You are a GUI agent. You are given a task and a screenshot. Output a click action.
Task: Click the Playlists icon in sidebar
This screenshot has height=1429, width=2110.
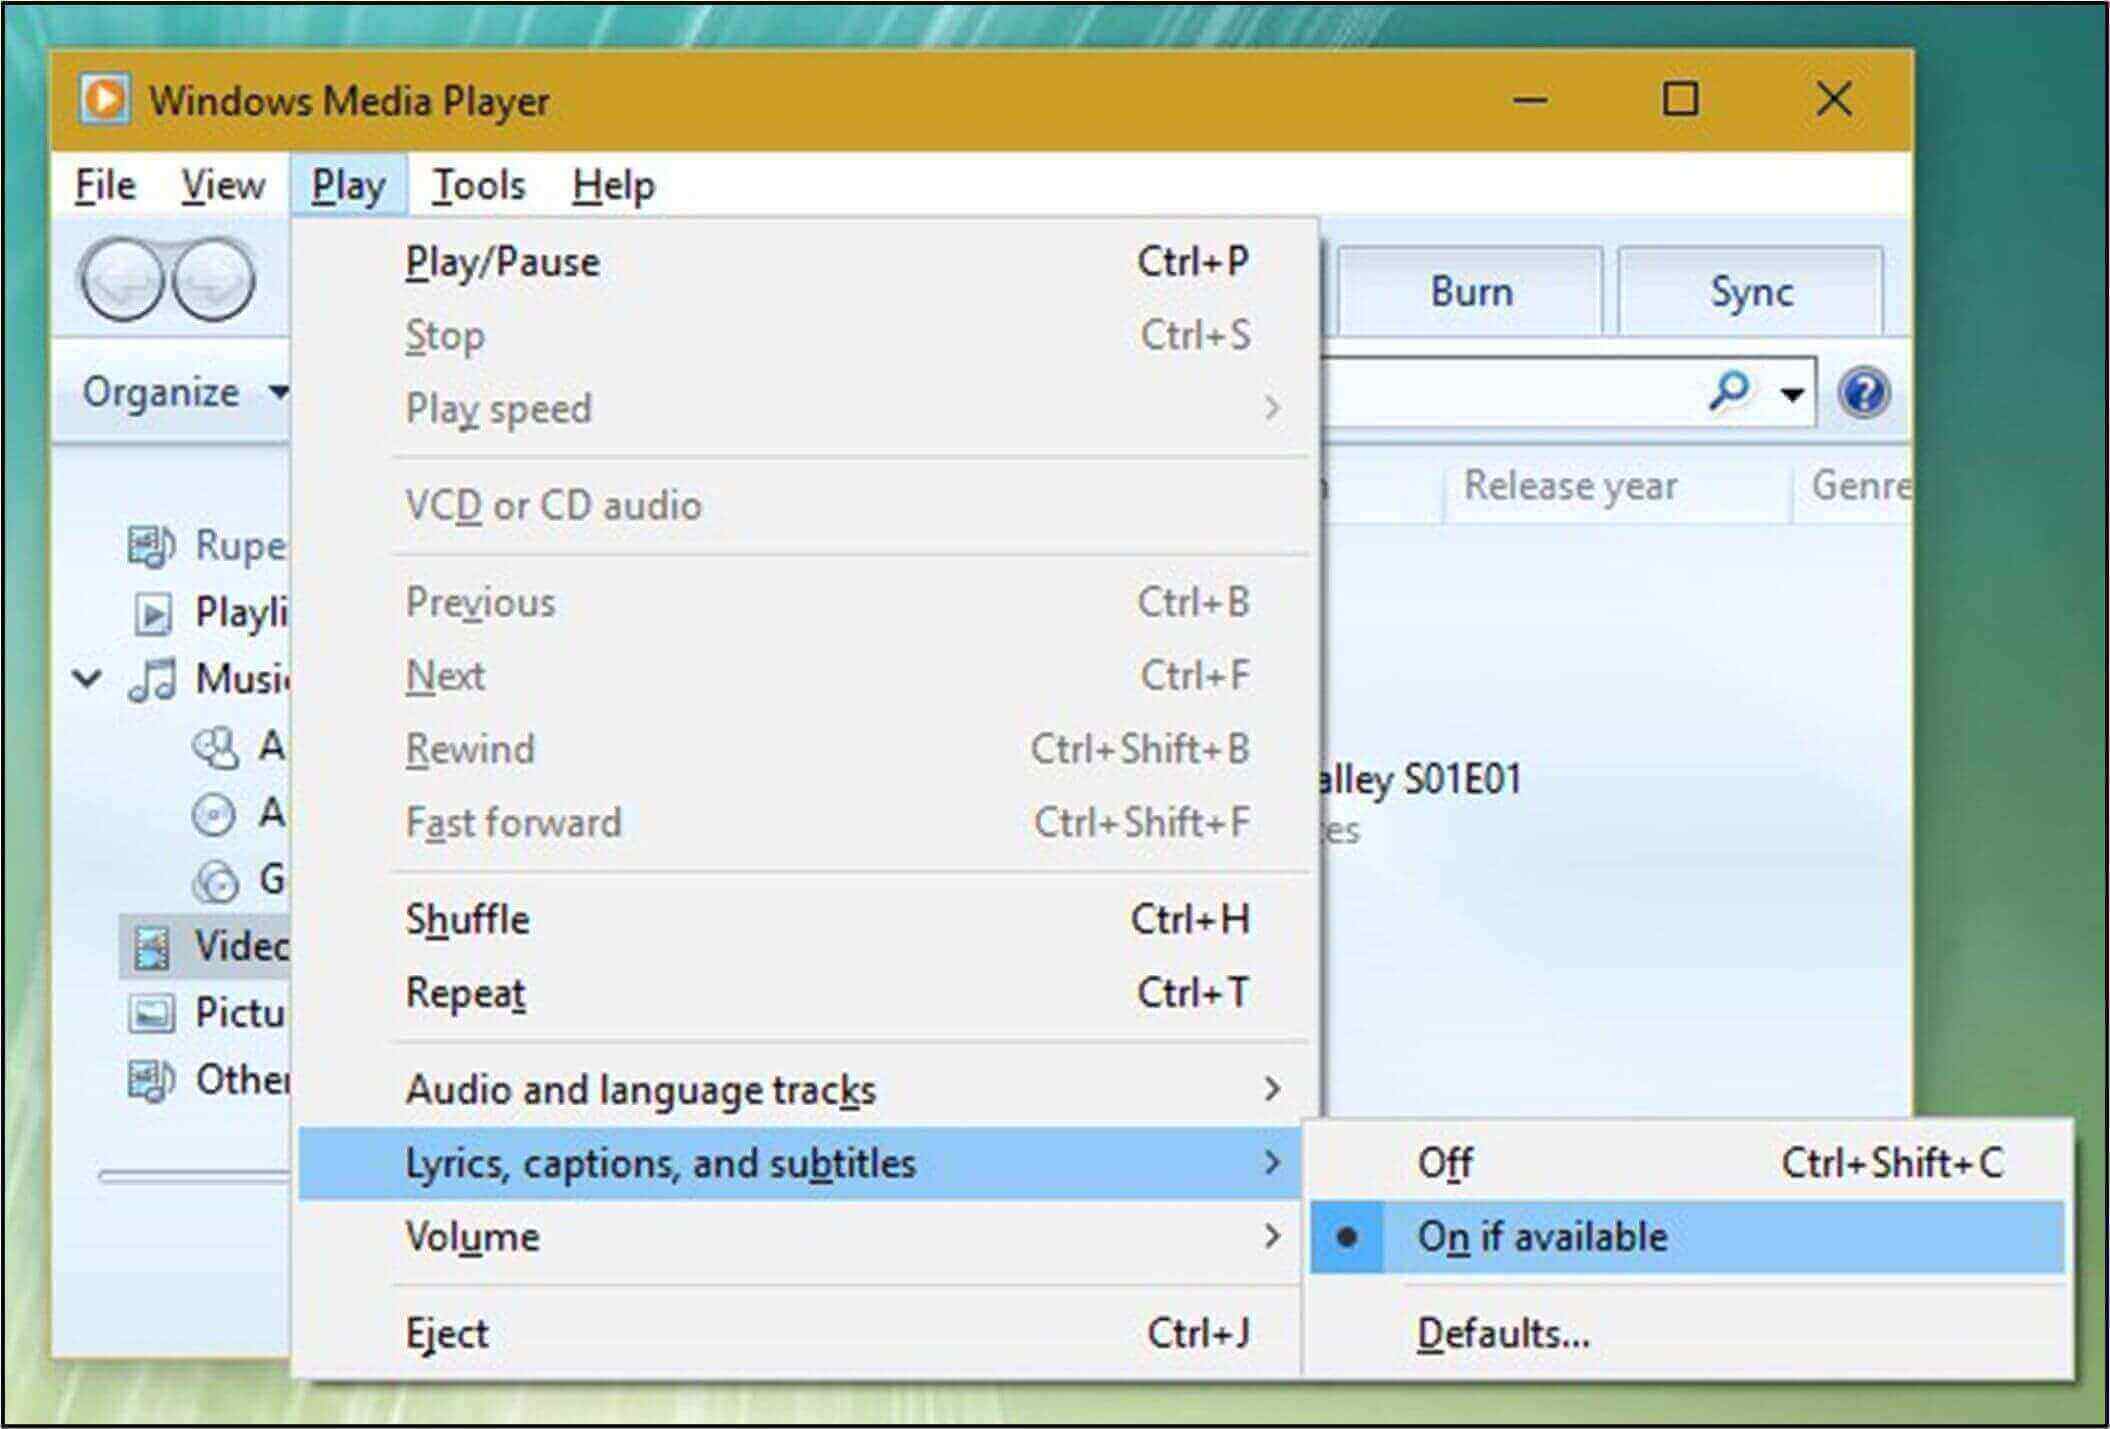(152, 613)
